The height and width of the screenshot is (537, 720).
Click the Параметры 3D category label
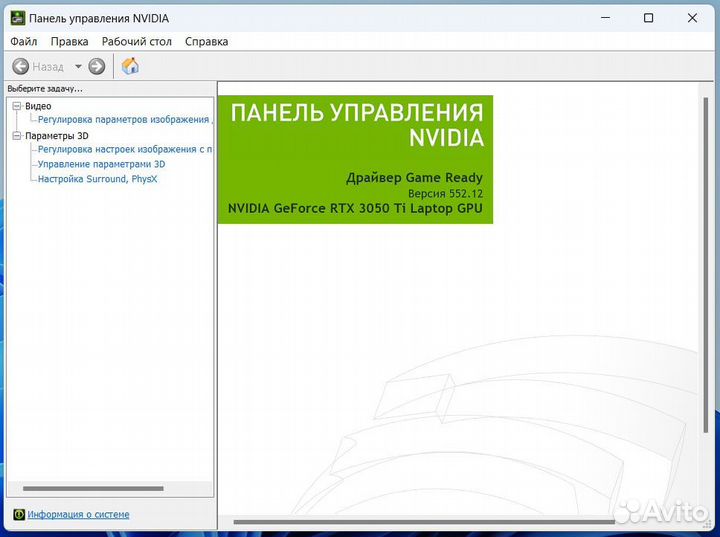(x=57, y=136)
